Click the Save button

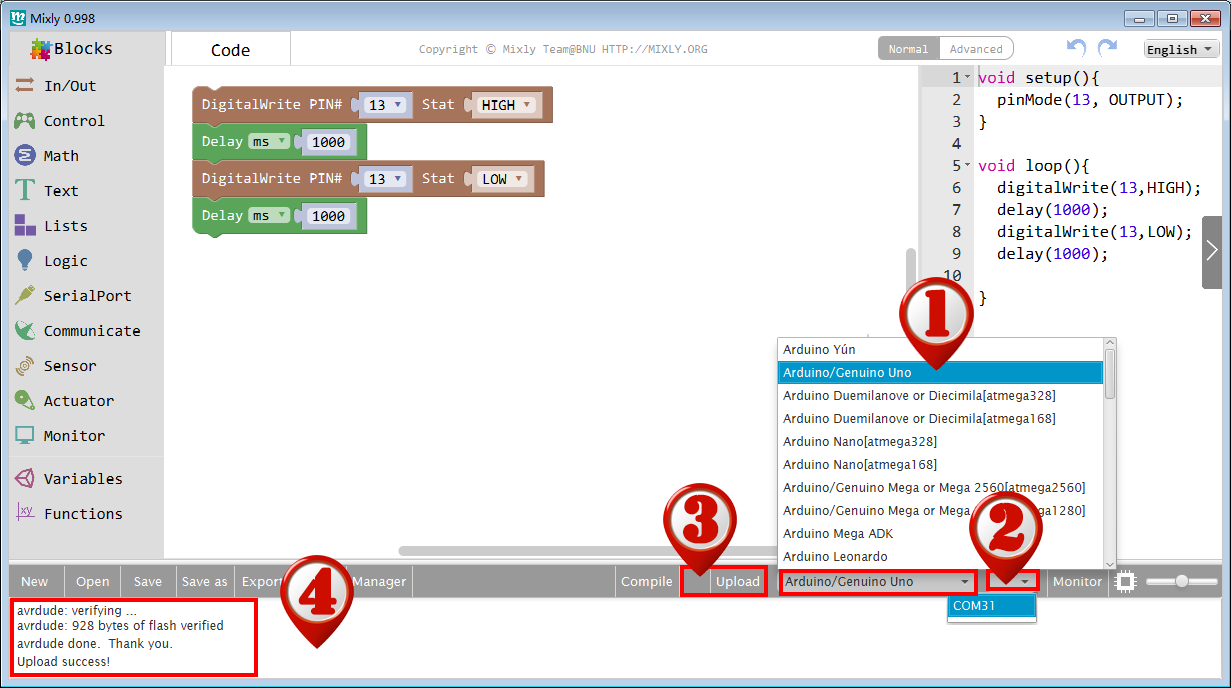click(148, 582)
